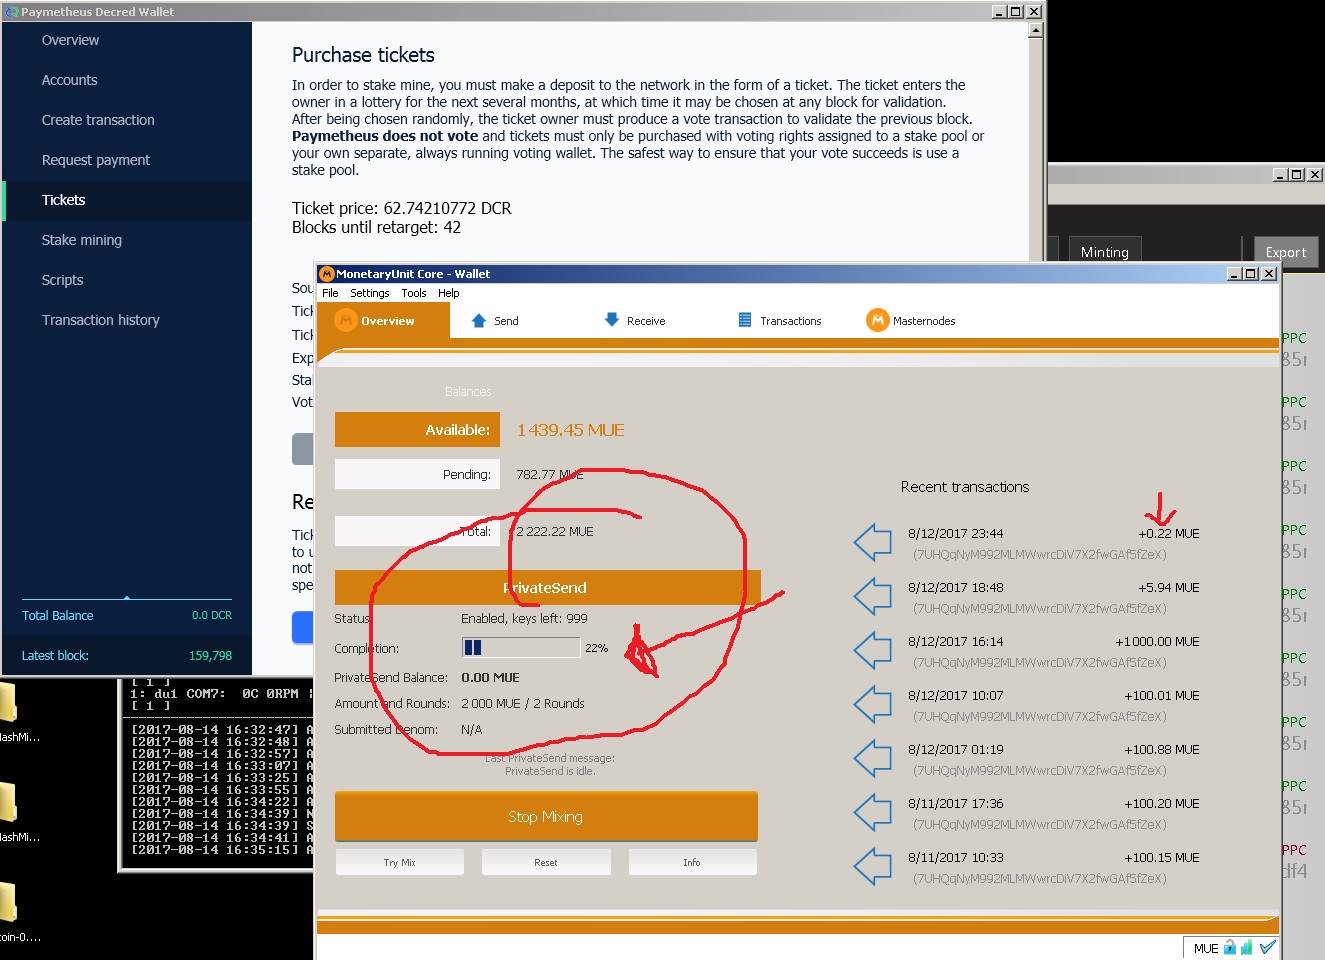Click the PrivateSend header bar
This screenshot has width=1325, height=960.
coord(548,587)
